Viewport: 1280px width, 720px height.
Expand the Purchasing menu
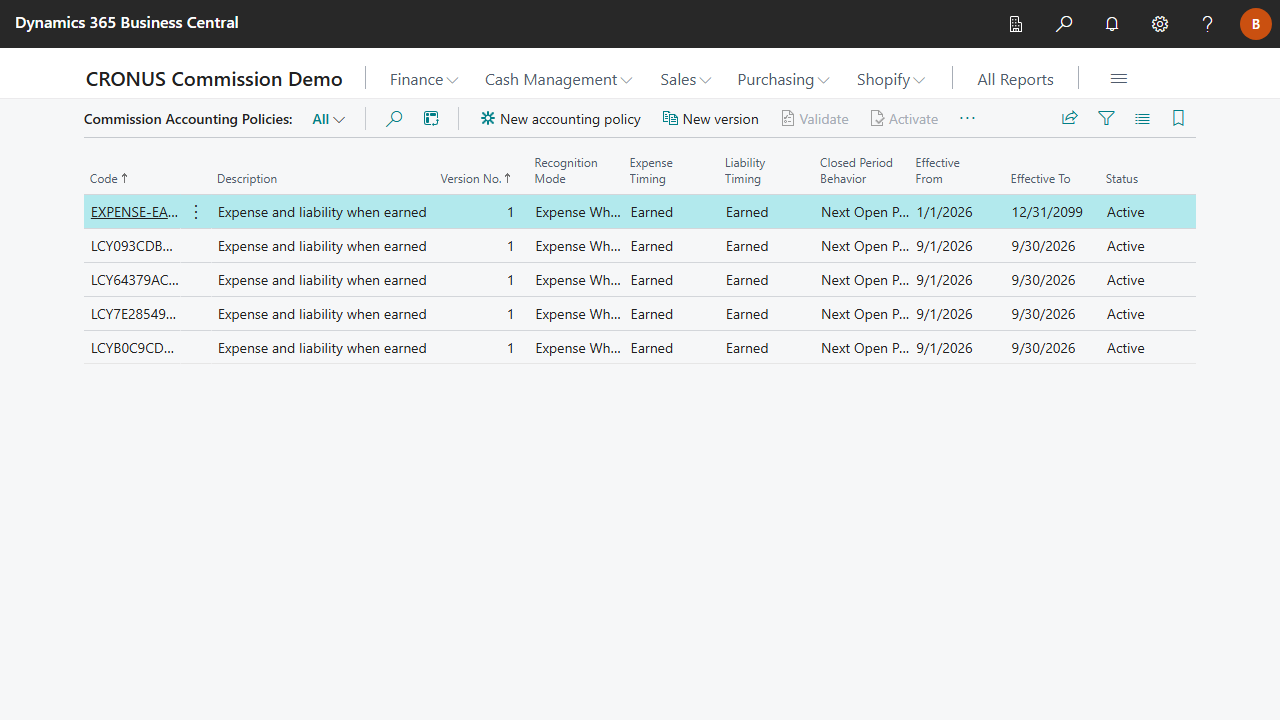783,79
